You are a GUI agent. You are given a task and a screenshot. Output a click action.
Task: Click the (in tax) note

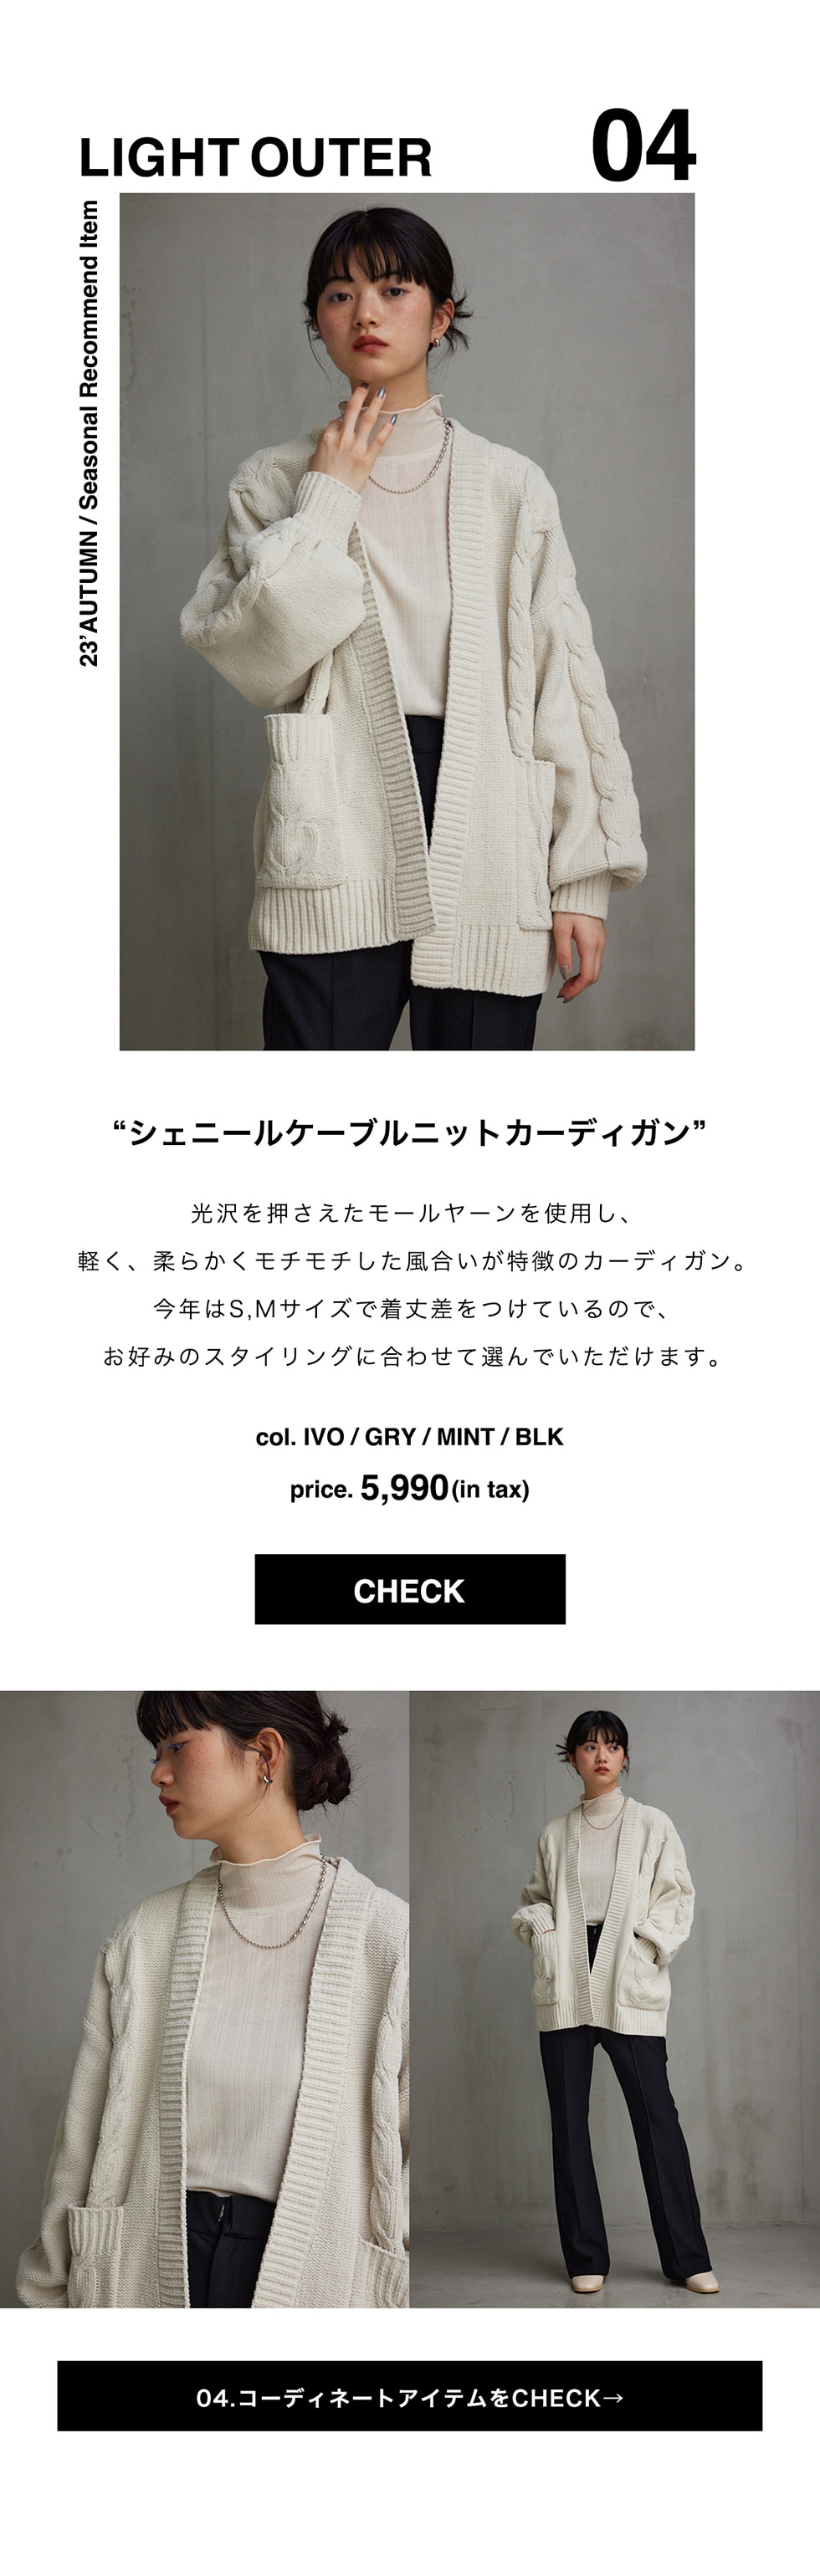[490, 1490]
